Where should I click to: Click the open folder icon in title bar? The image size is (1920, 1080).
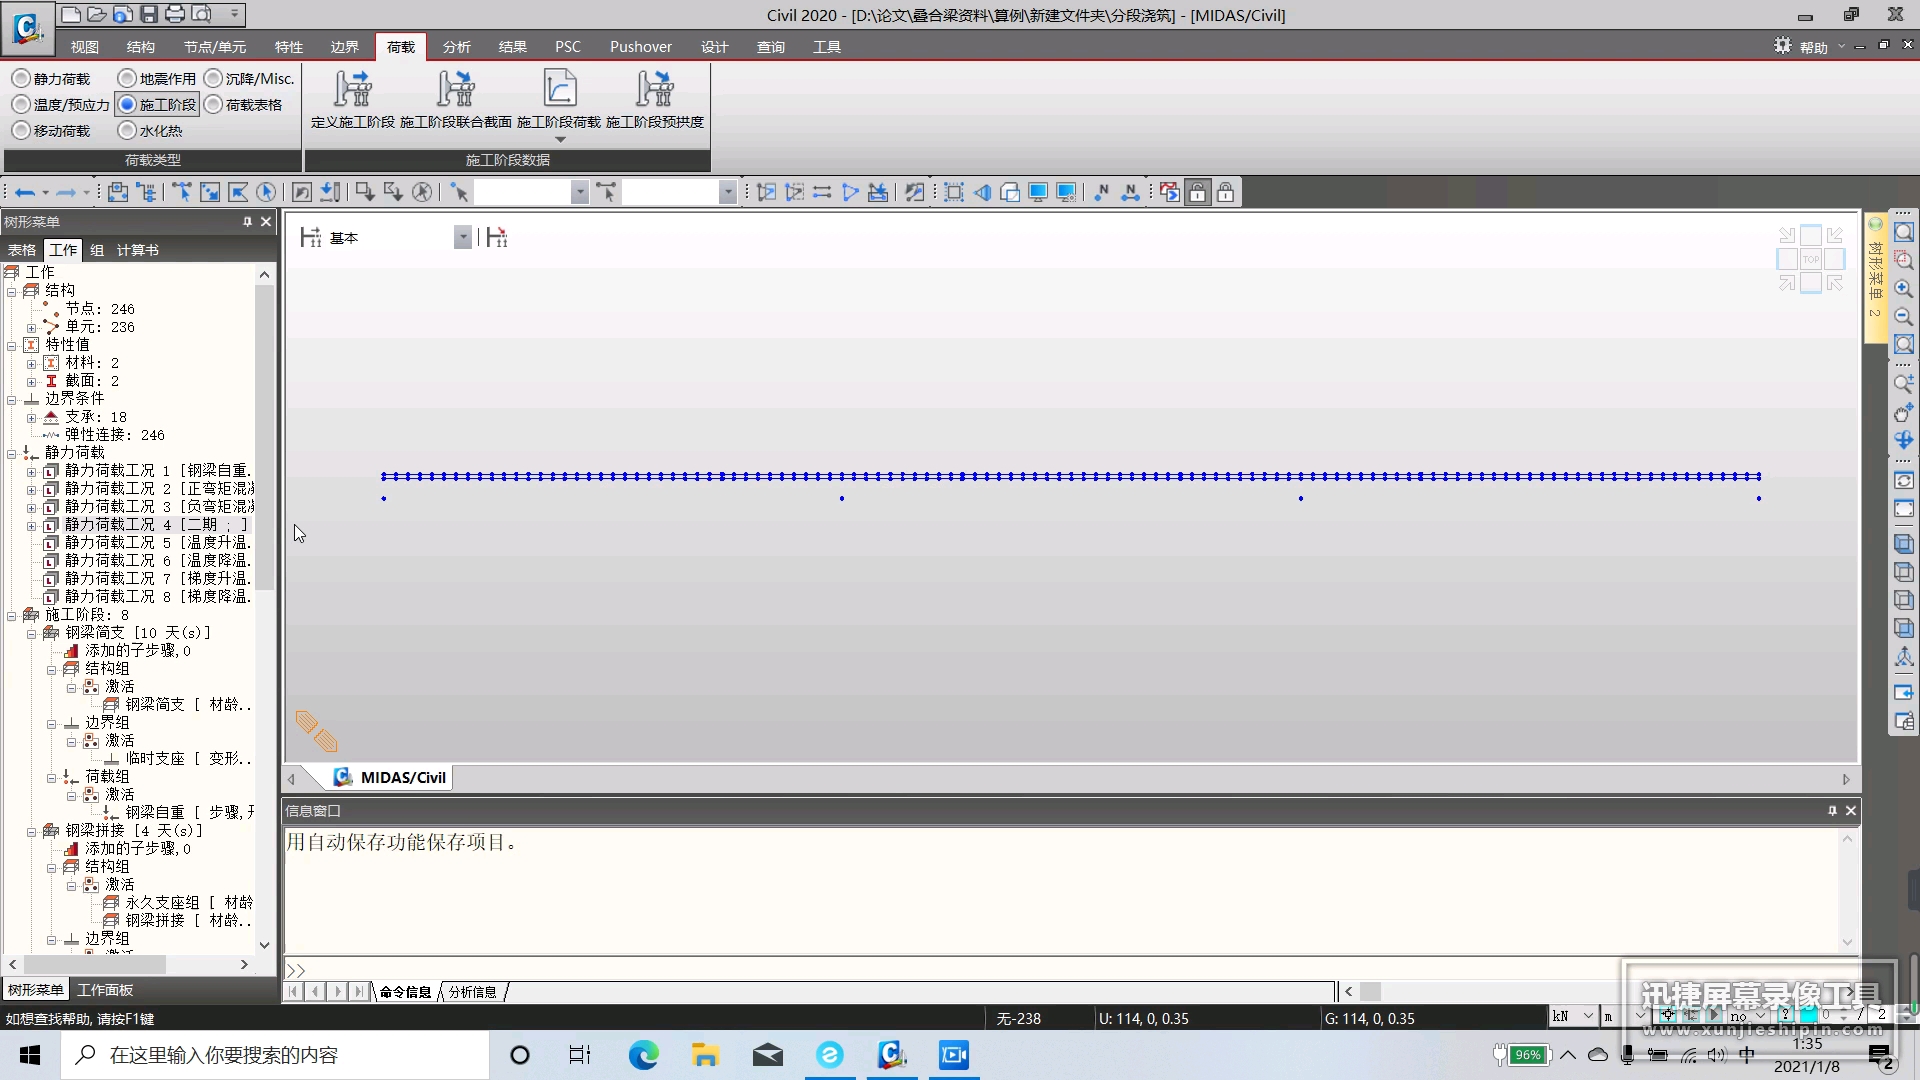(x=97, y=14)
